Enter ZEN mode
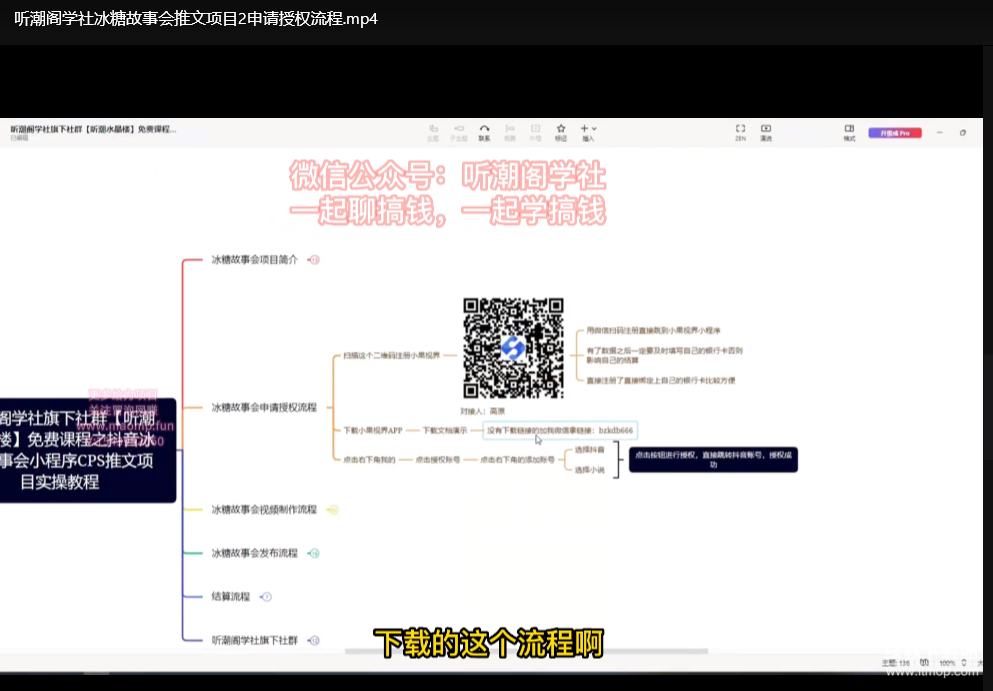Screen dimensions: 993x691 741,131
